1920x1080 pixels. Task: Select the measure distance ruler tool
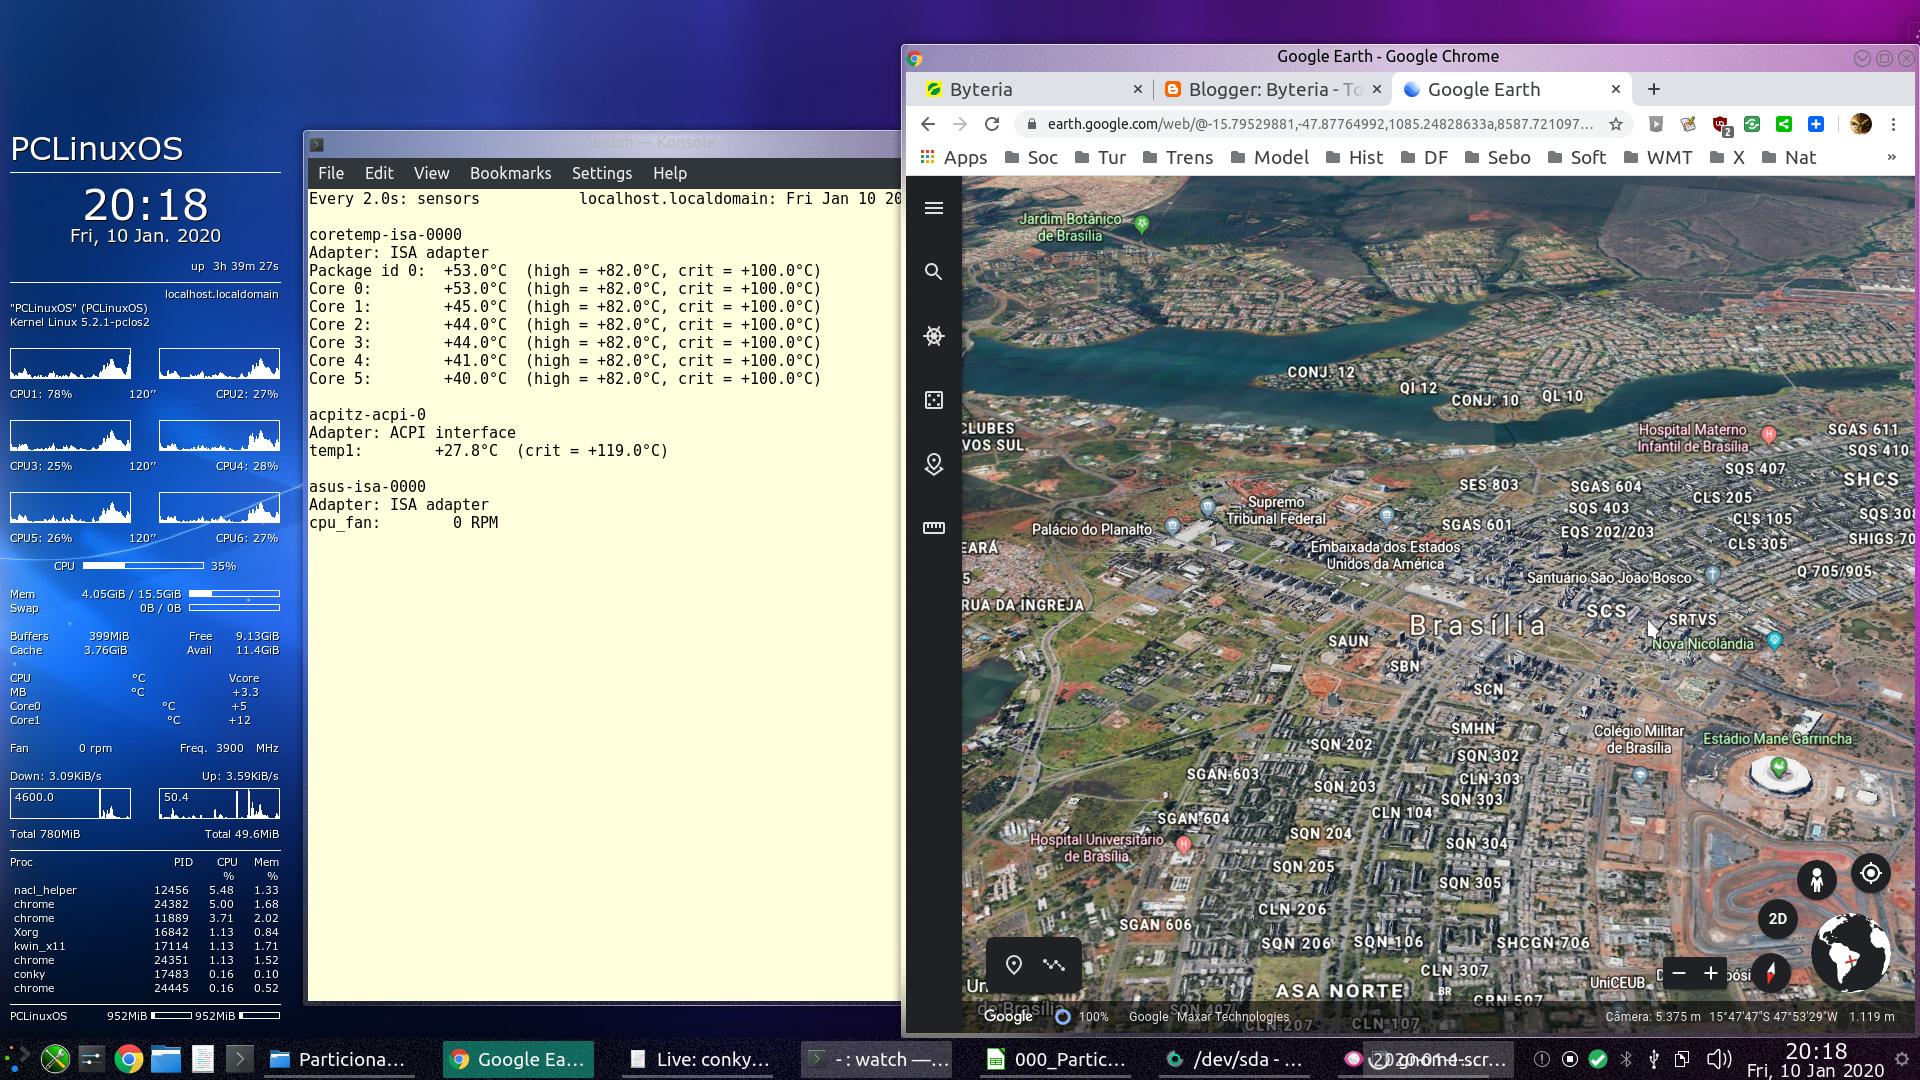[x=934, y=528]
